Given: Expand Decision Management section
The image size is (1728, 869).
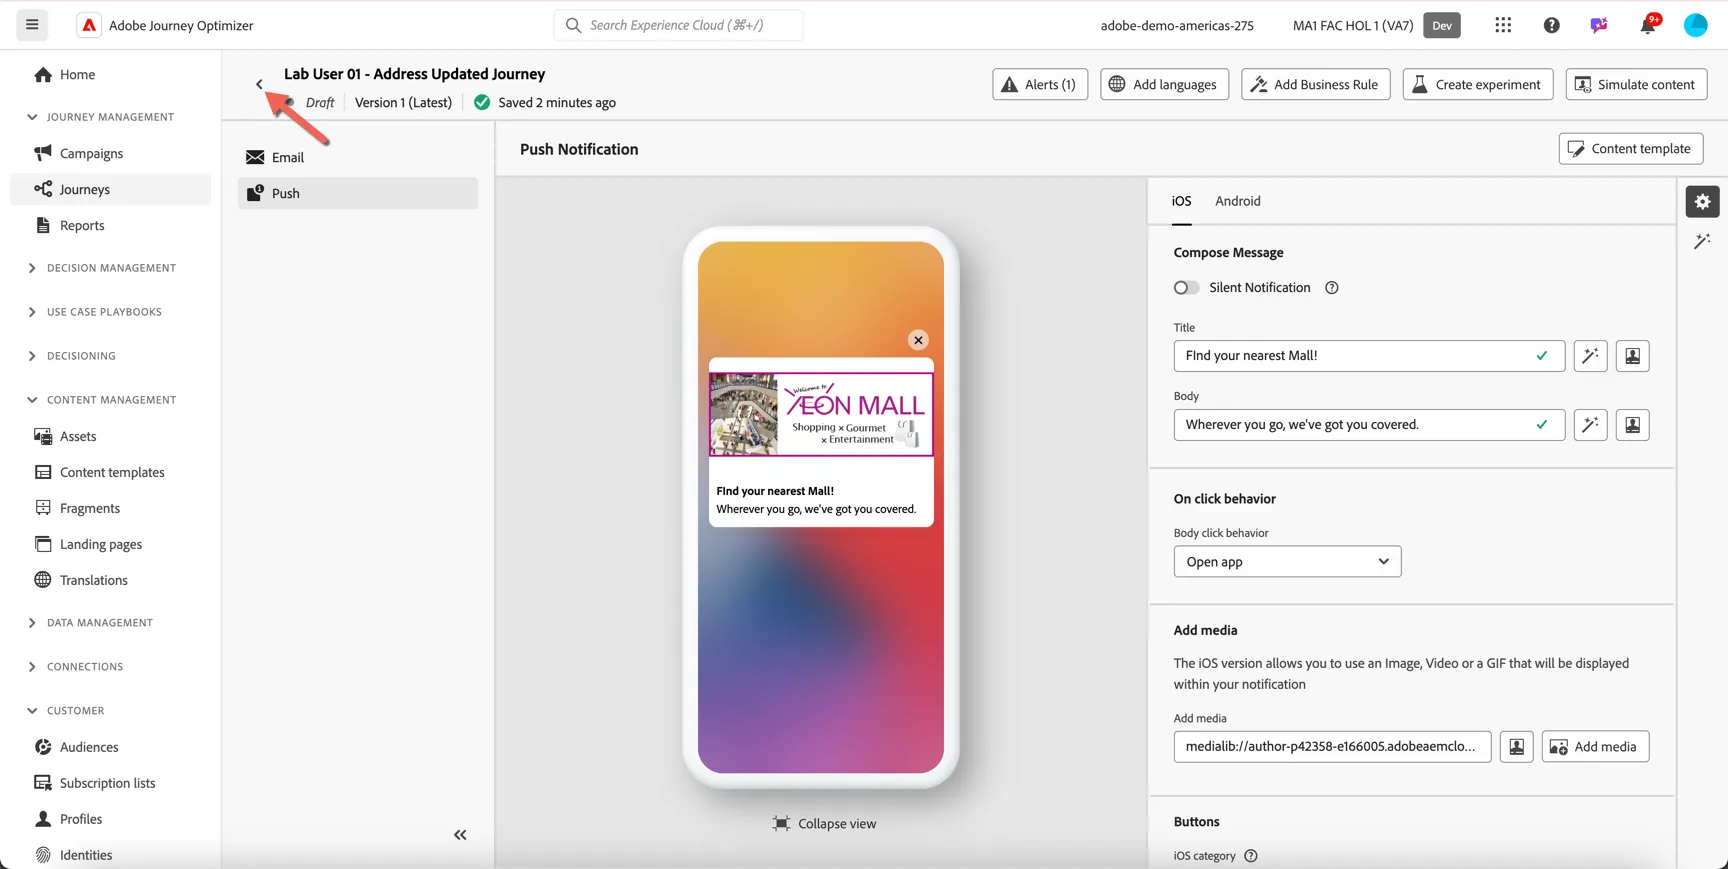Looking at the screenshot, I should [32, 268].
